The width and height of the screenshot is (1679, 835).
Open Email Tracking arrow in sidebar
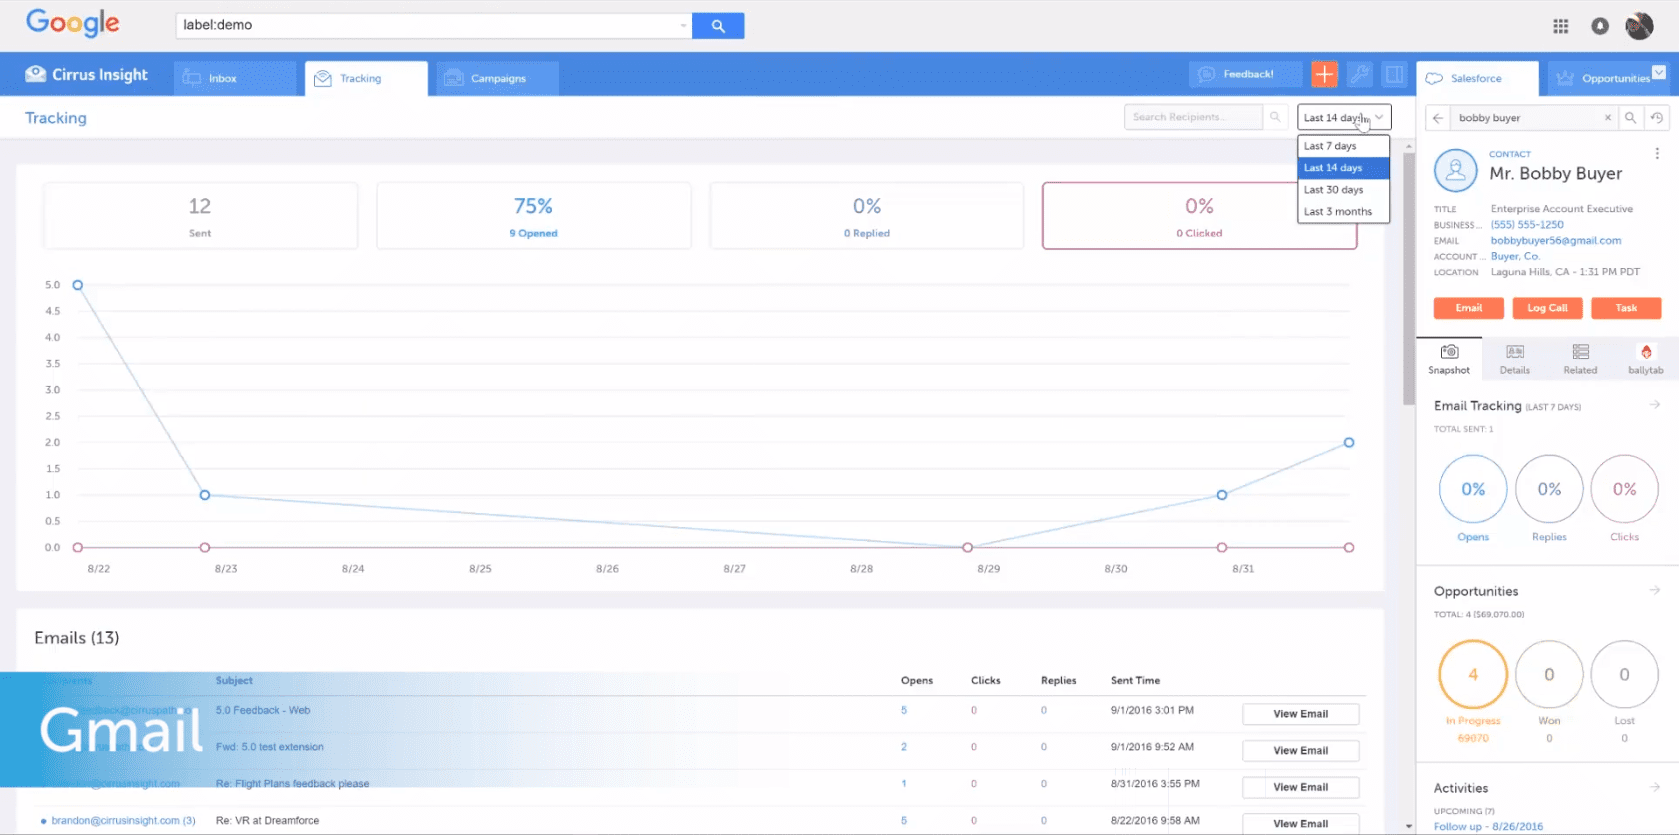click(x=1655, y=405)
